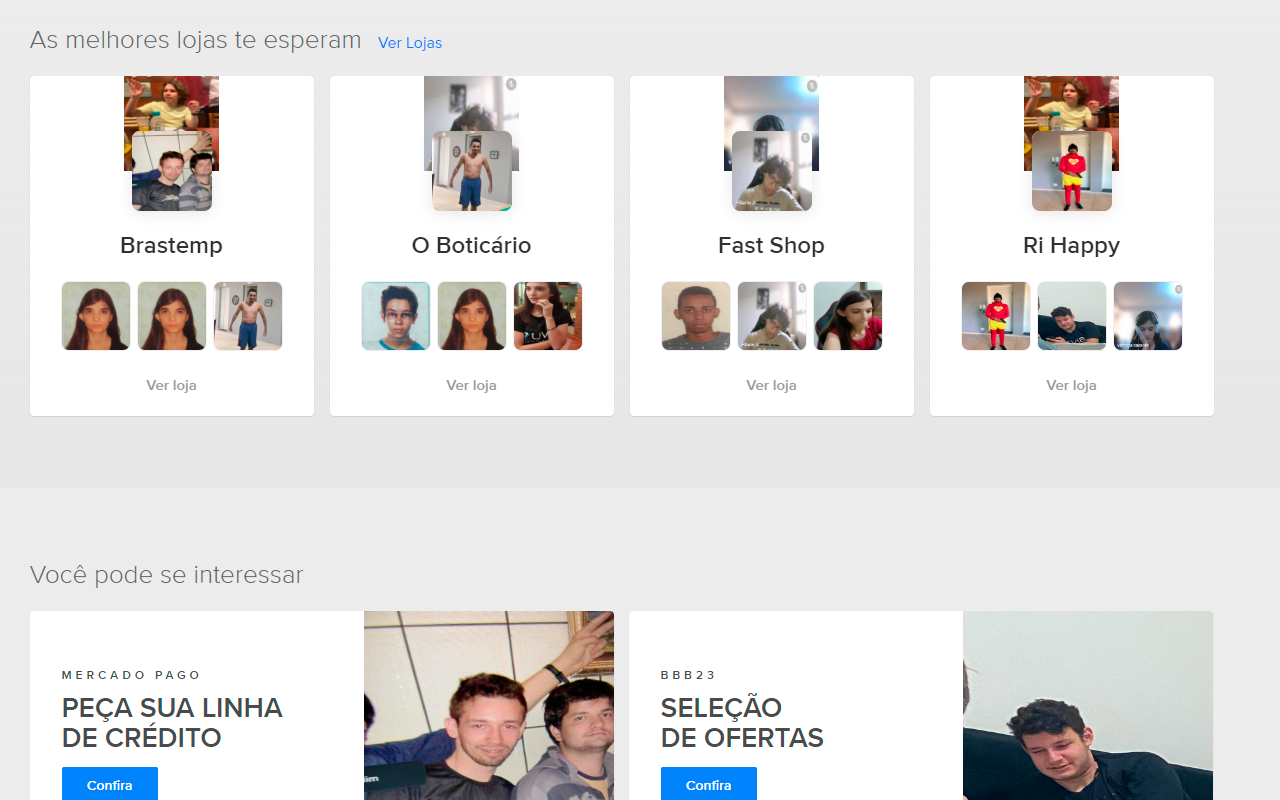Select first product thumbnail under O Boticário
The image size is (1280, 800).
click(x=396, y=316)
